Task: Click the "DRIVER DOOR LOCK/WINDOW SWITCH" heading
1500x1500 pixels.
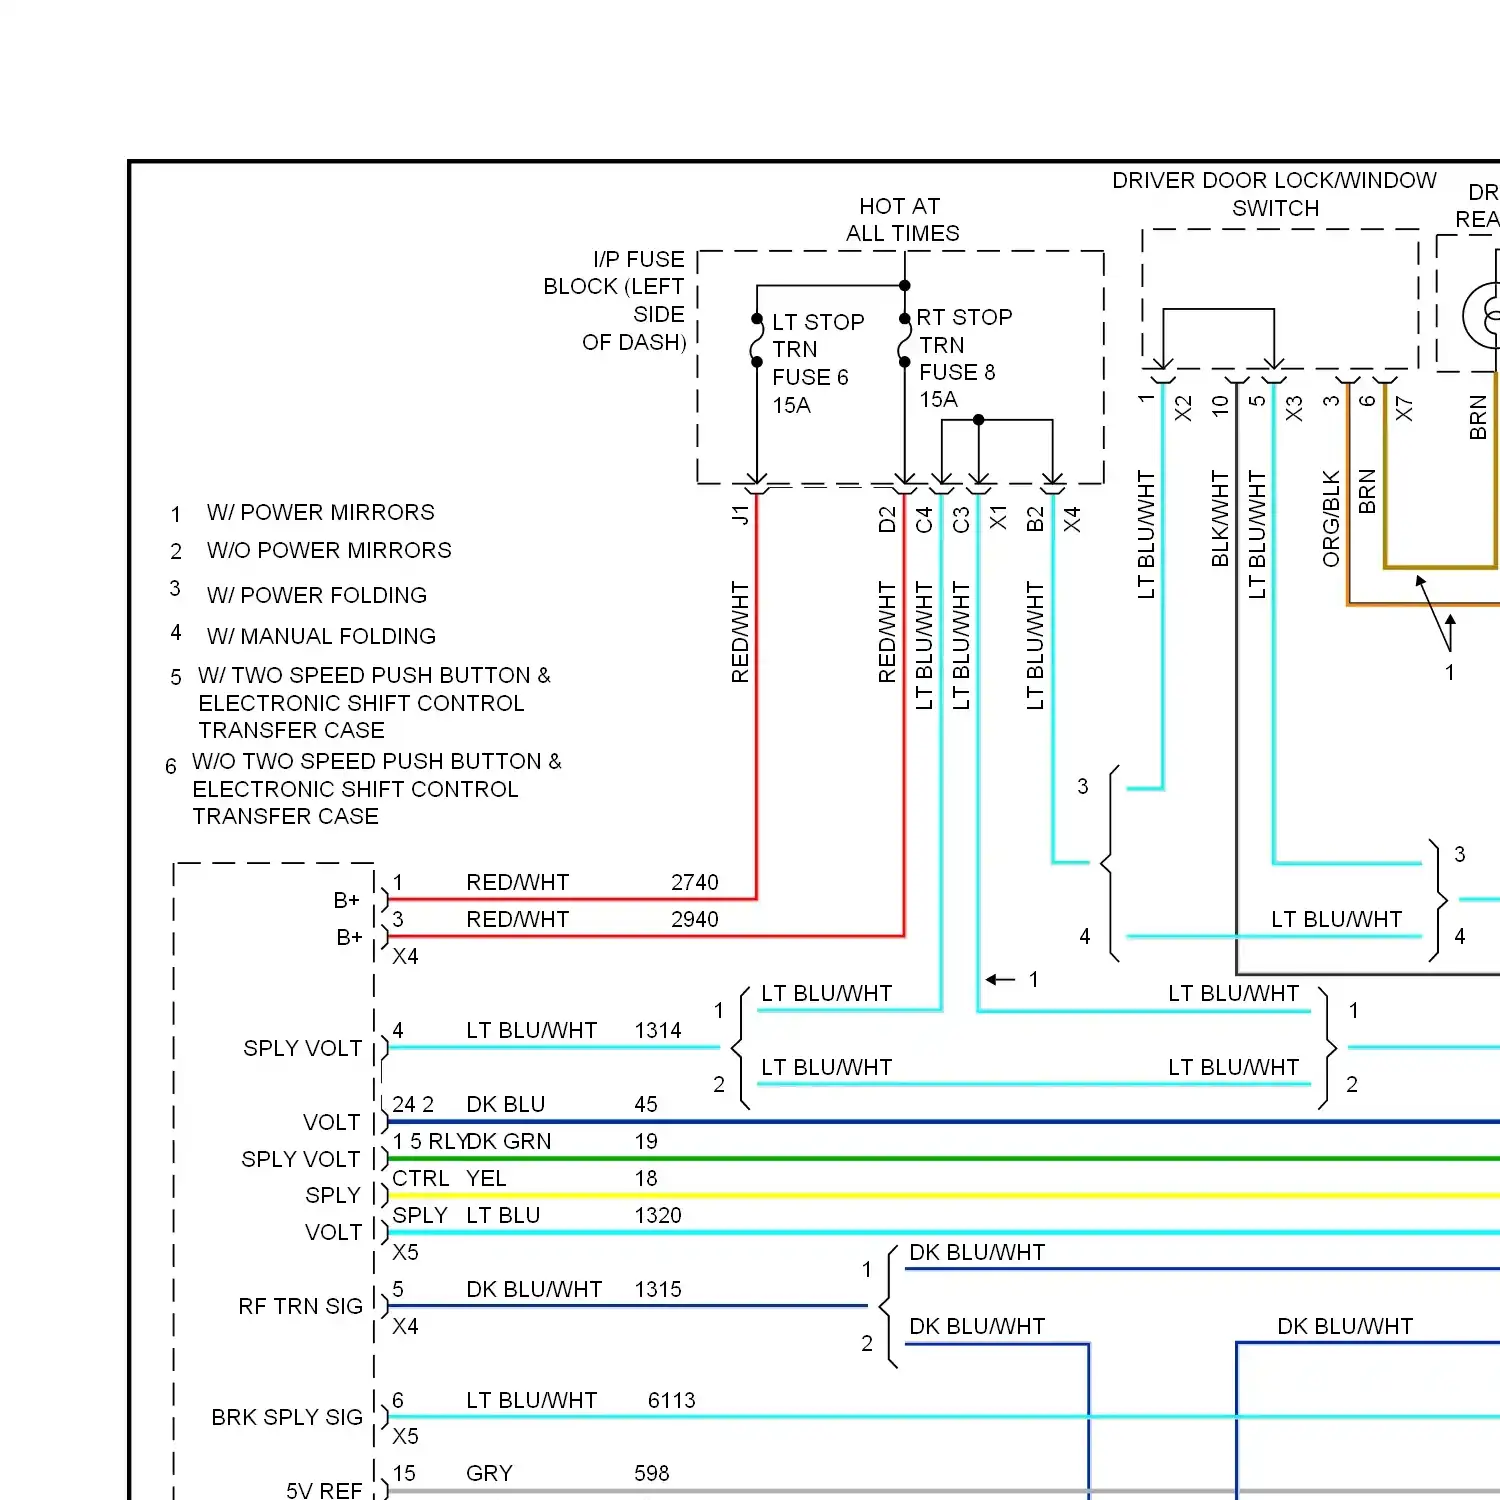Action: (x=1275, y=194)
